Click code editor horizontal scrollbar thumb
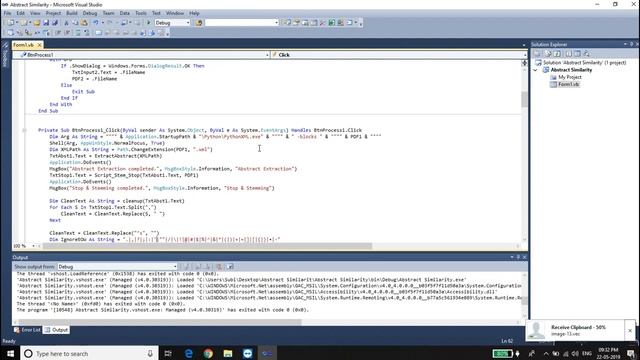640x360 pixels. tap(207, 246)
